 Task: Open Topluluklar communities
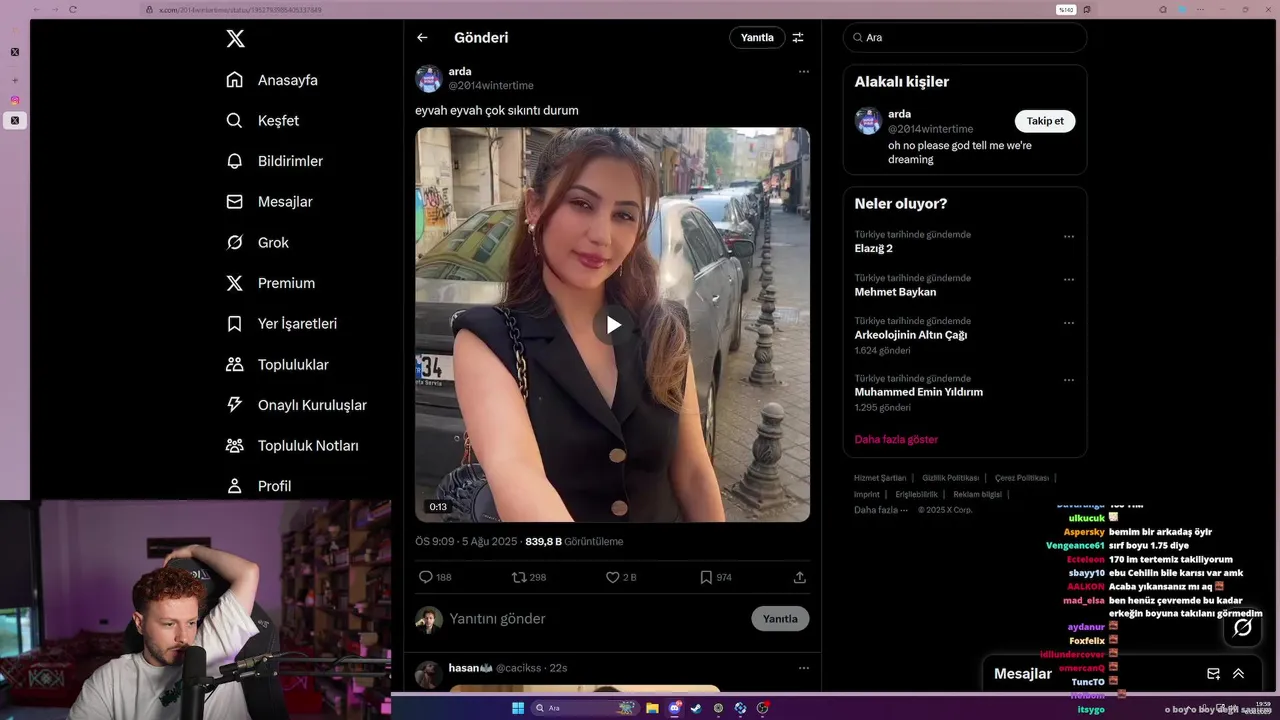pos(278,365)
